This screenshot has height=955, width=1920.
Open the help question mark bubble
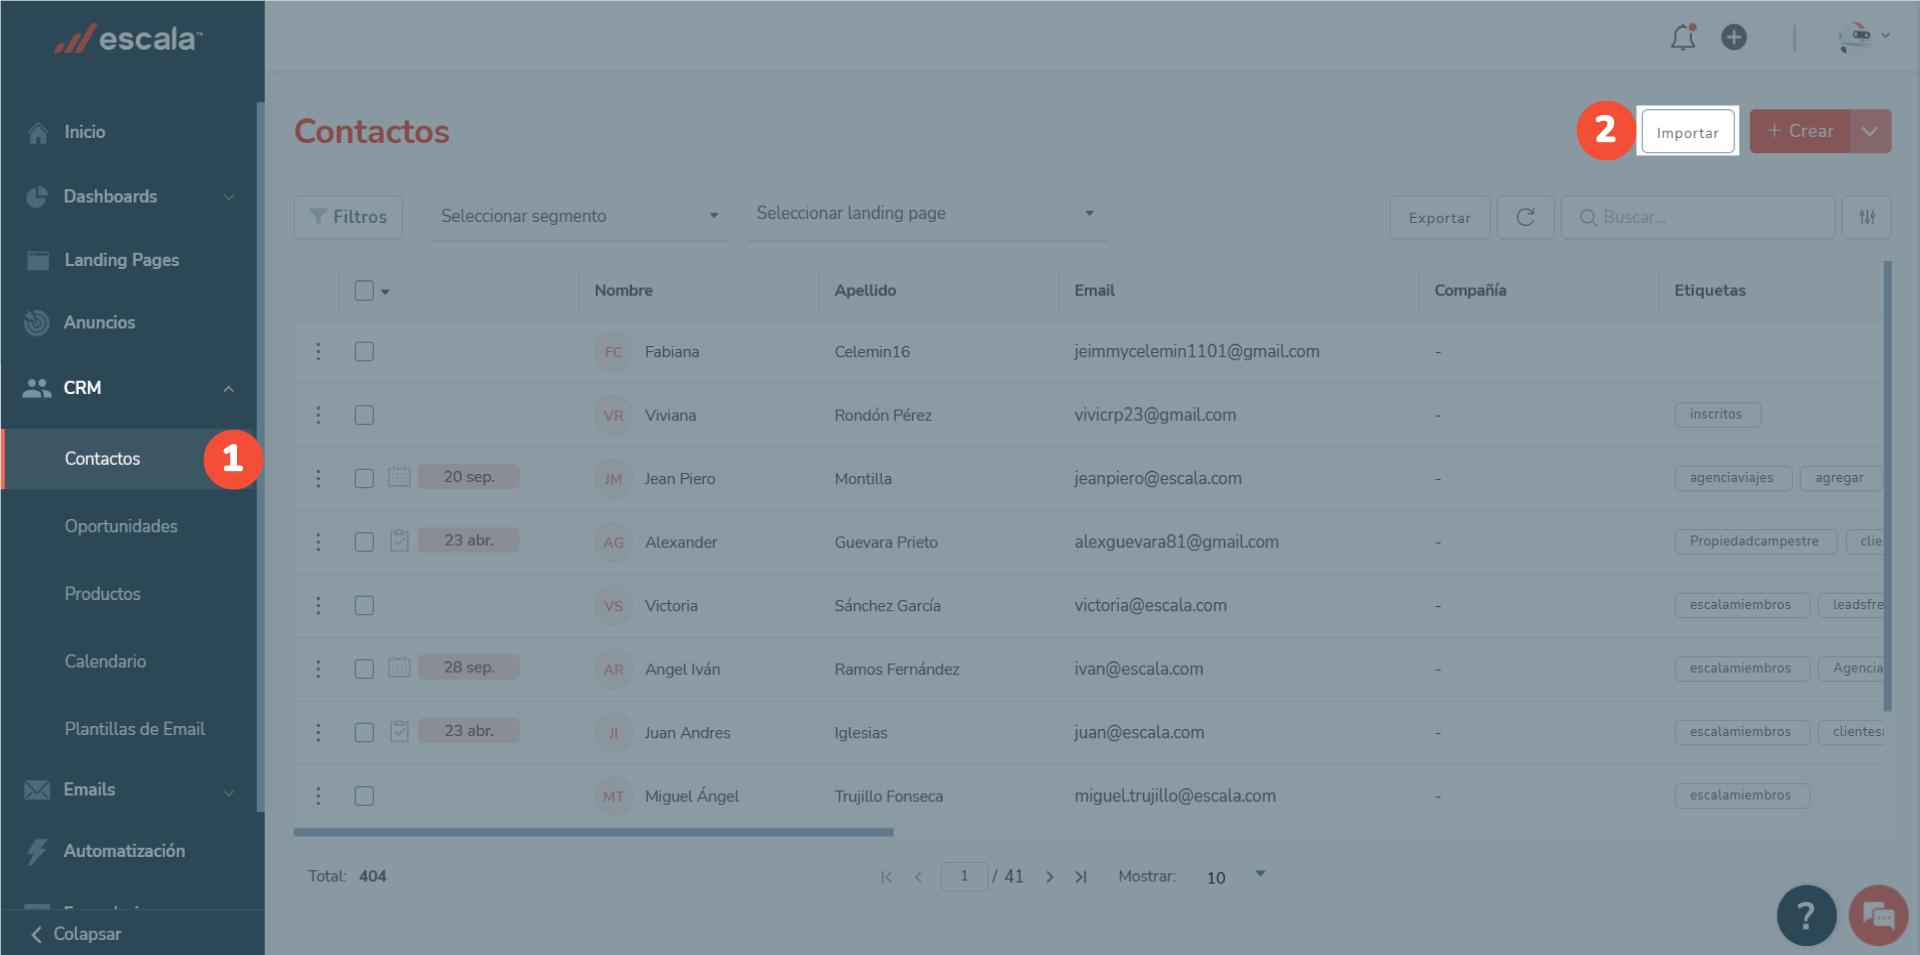1805,914
